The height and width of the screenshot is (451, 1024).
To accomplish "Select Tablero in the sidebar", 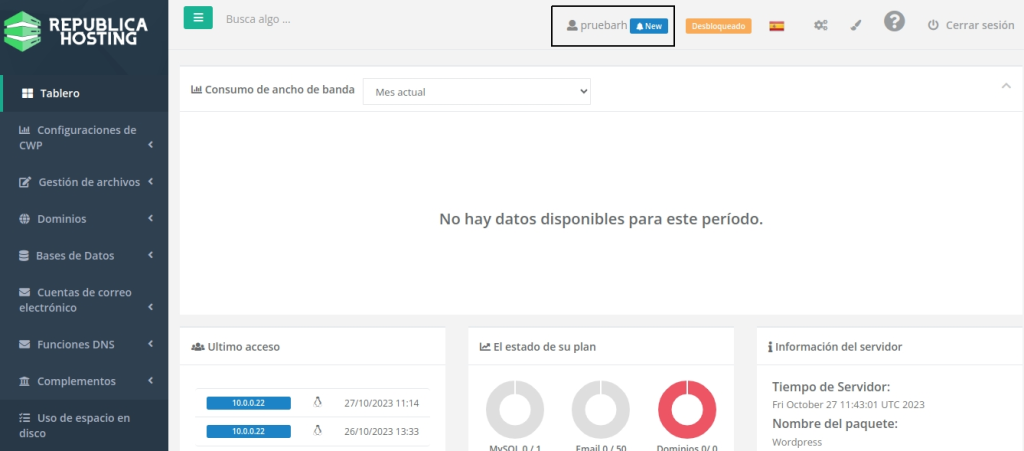I will 60,94.
